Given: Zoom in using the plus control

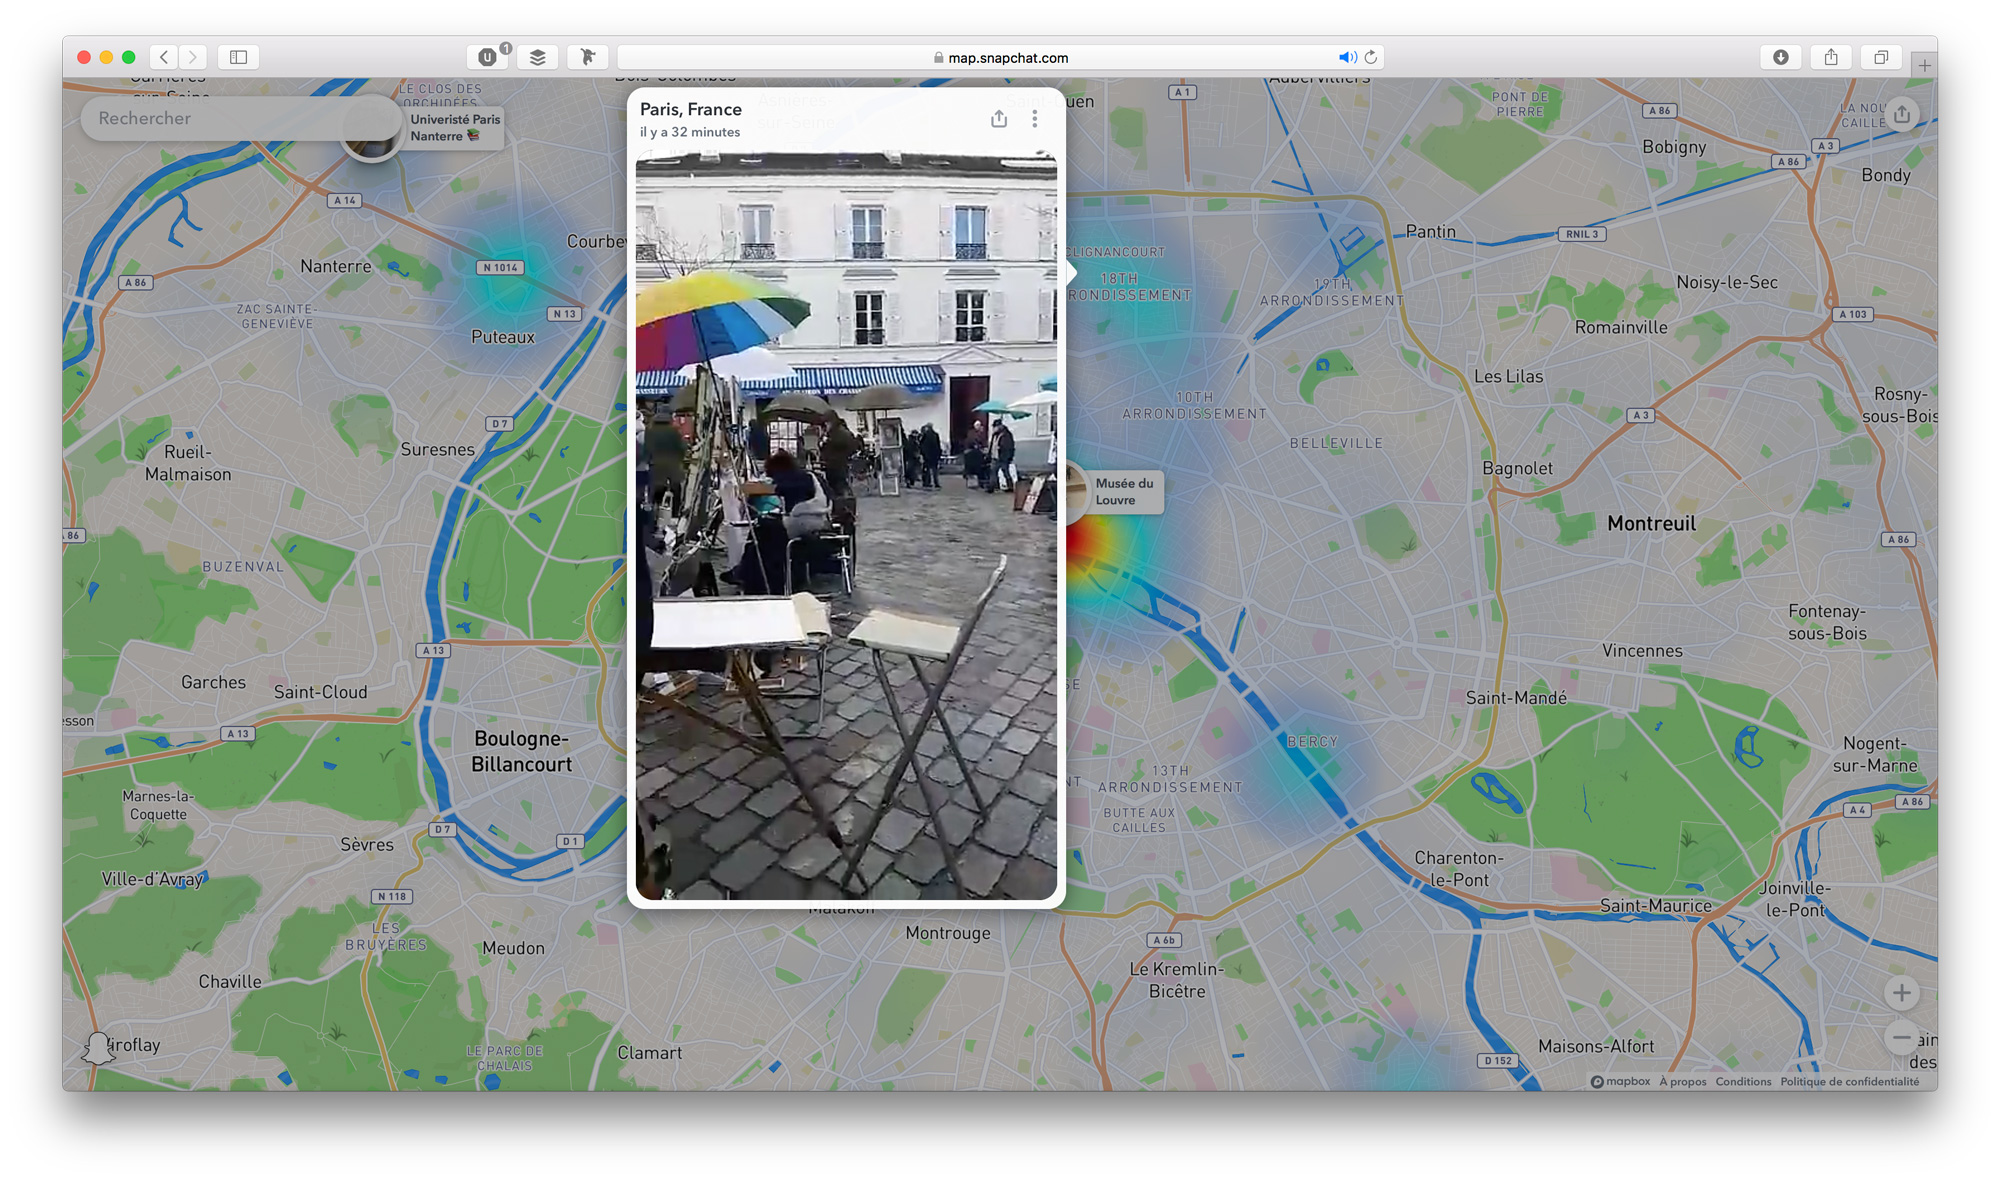Looking at the screenshot, I should point(1902,992).
